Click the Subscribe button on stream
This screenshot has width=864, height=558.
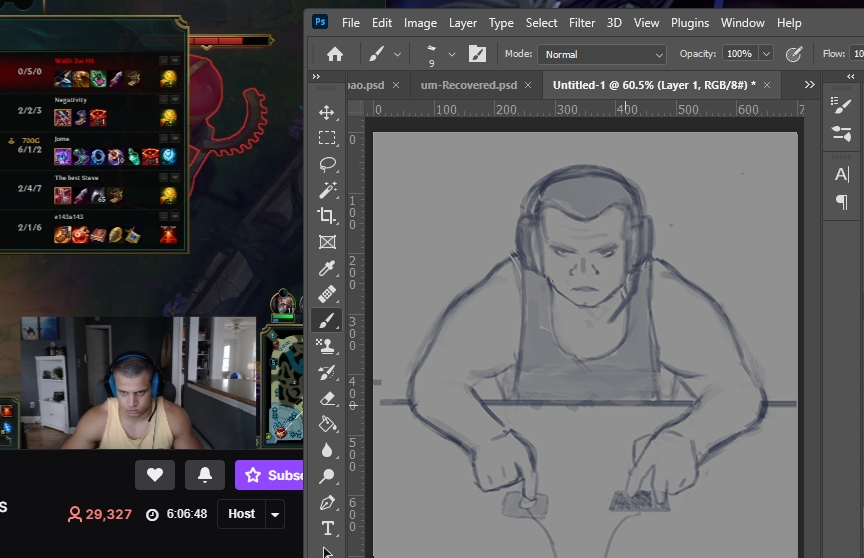point(269,475)
